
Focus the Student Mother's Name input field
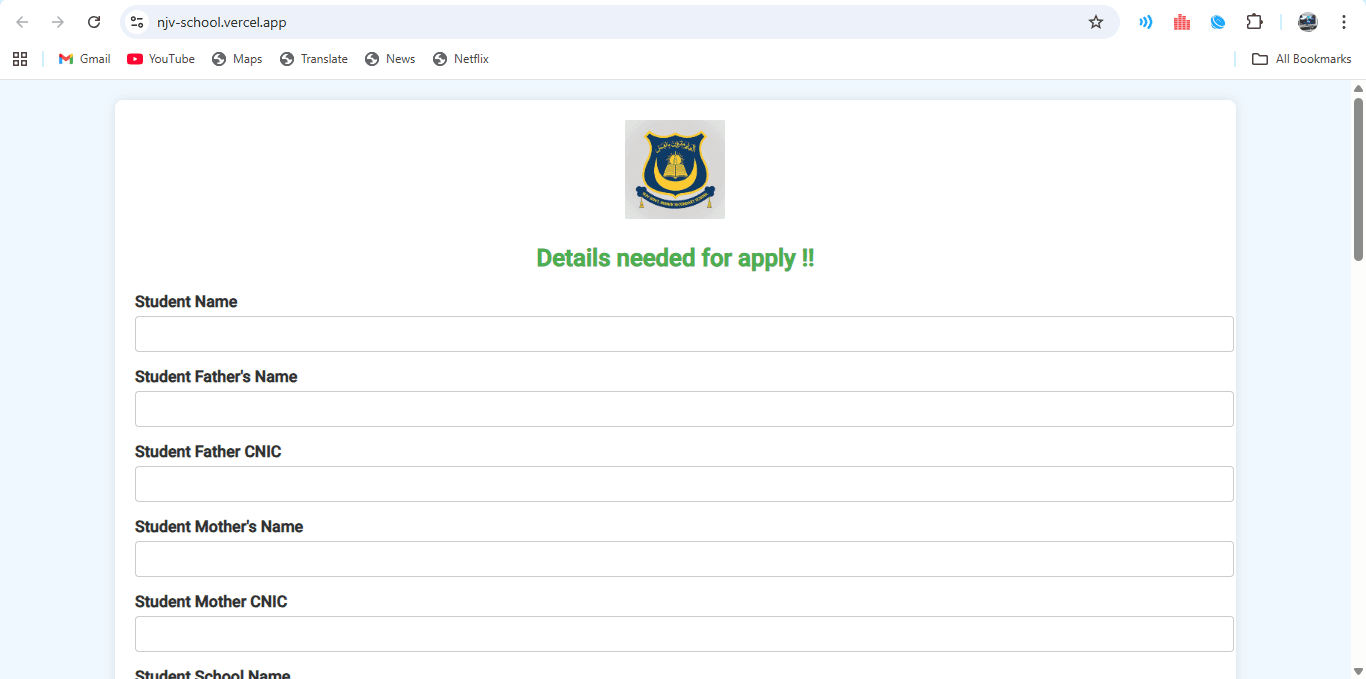click(684, 559)
